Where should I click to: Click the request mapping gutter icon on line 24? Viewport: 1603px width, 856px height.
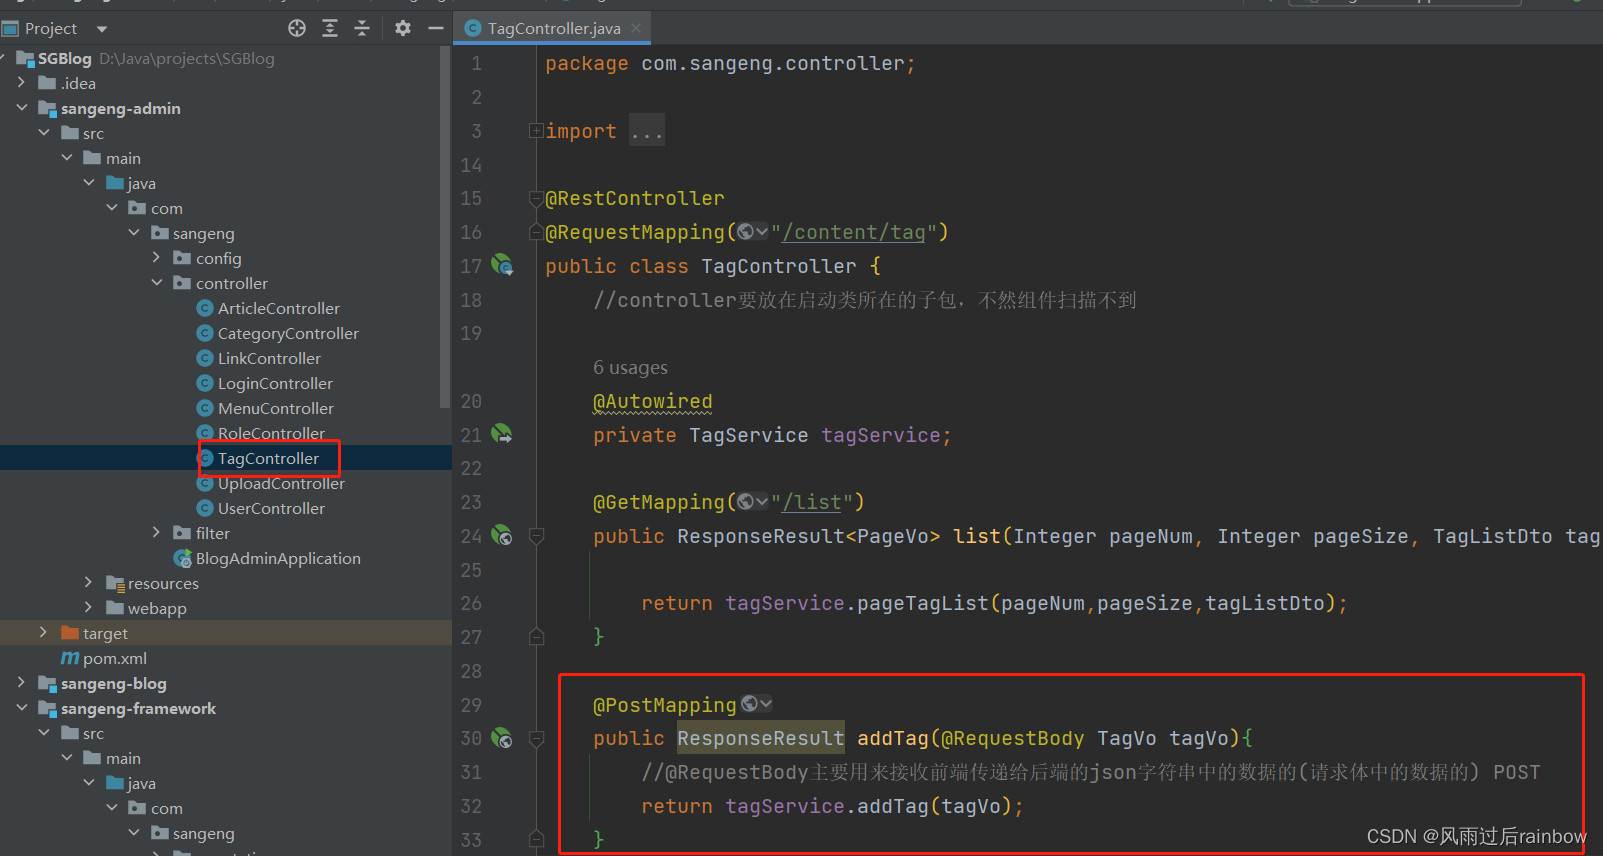502,536
